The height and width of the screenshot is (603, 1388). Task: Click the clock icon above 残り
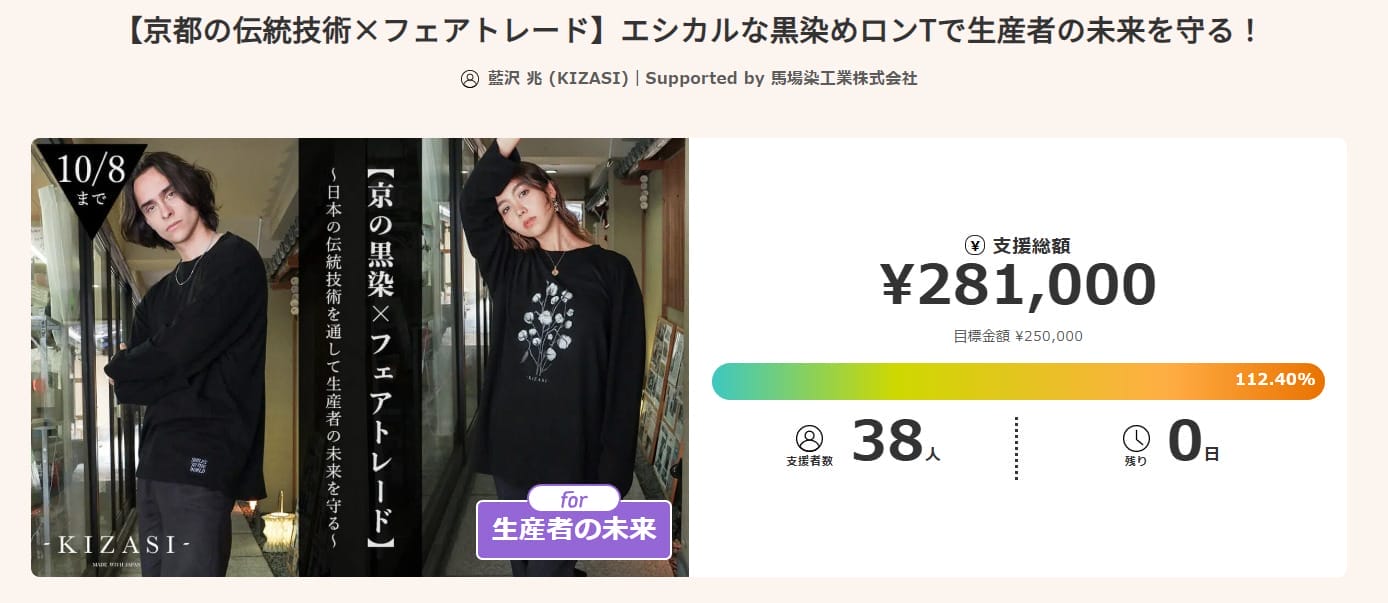pyautogui.click(x=1136, y=439)
